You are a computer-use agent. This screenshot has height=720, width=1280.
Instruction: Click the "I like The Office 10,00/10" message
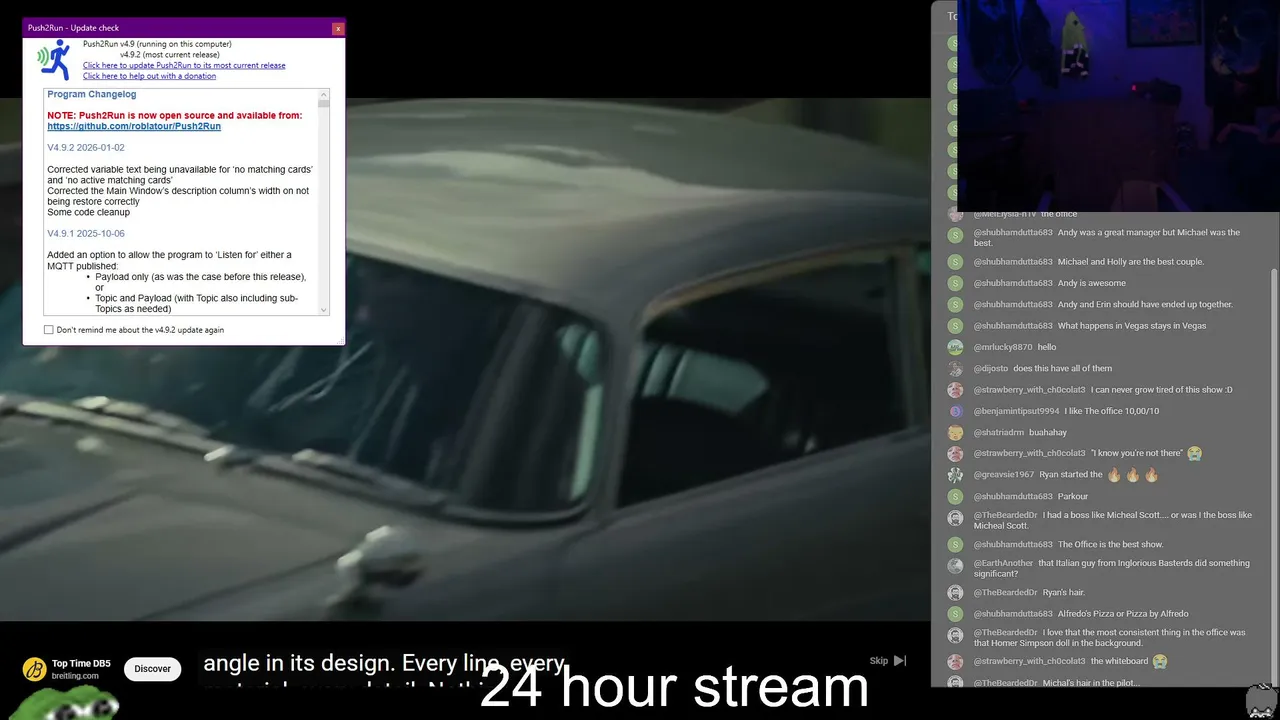1112,411
